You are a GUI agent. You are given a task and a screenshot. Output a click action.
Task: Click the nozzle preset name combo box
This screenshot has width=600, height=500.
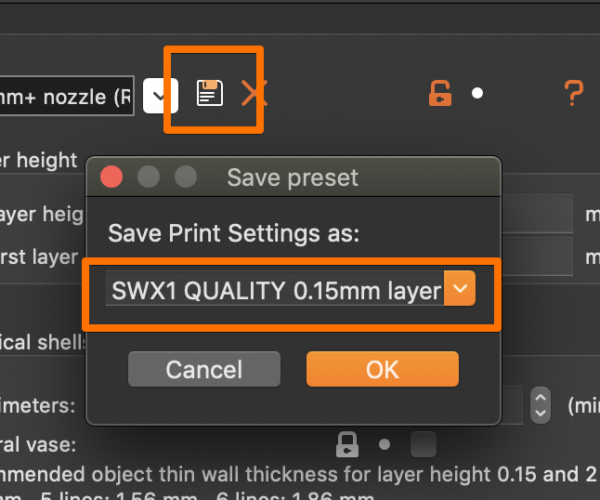click(67, 96)
